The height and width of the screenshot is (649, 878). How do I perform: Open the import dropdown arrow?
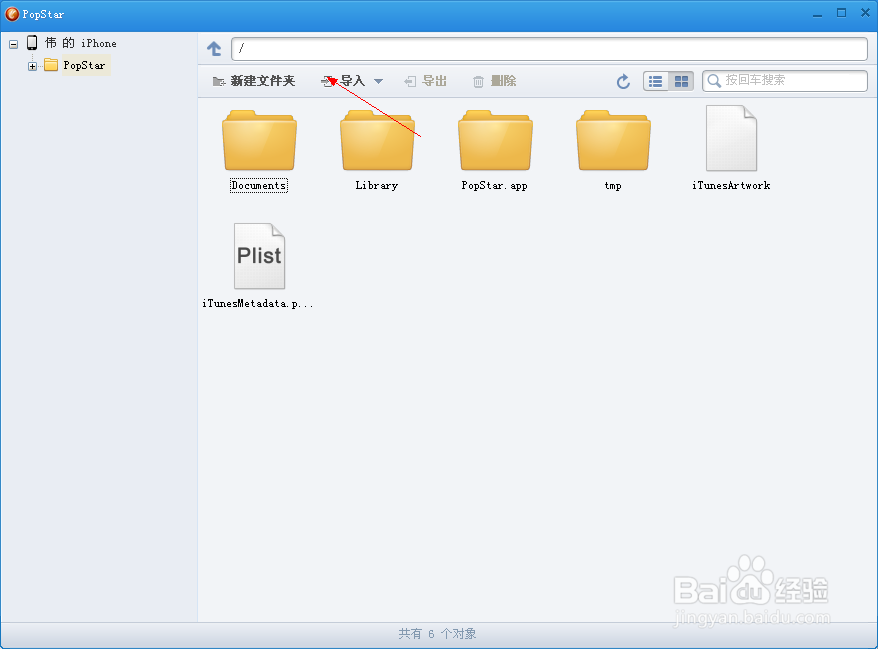(x=379, y=82)
